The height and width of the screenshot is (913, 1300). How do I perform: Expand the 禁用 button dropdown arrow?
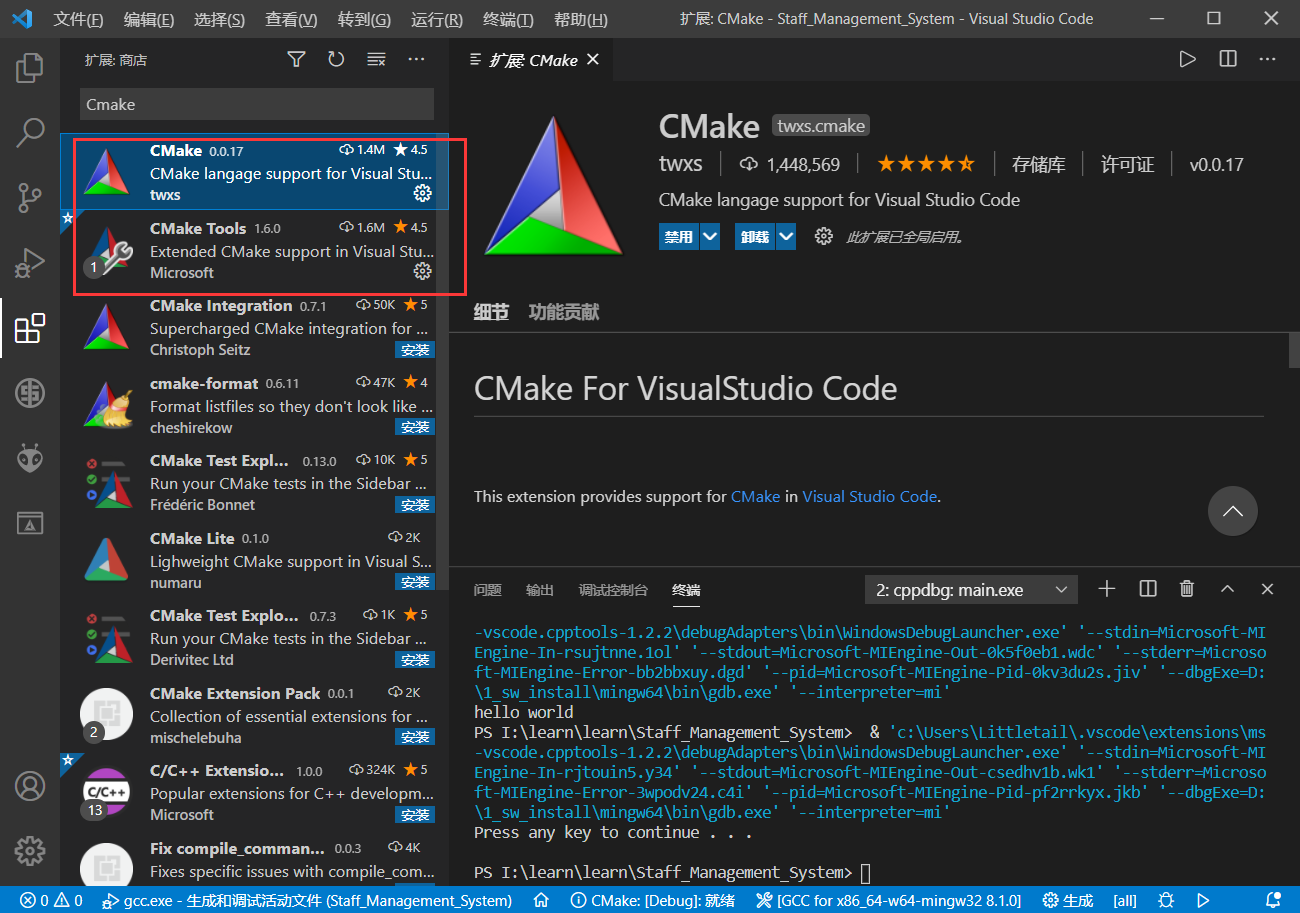[710, 237]
